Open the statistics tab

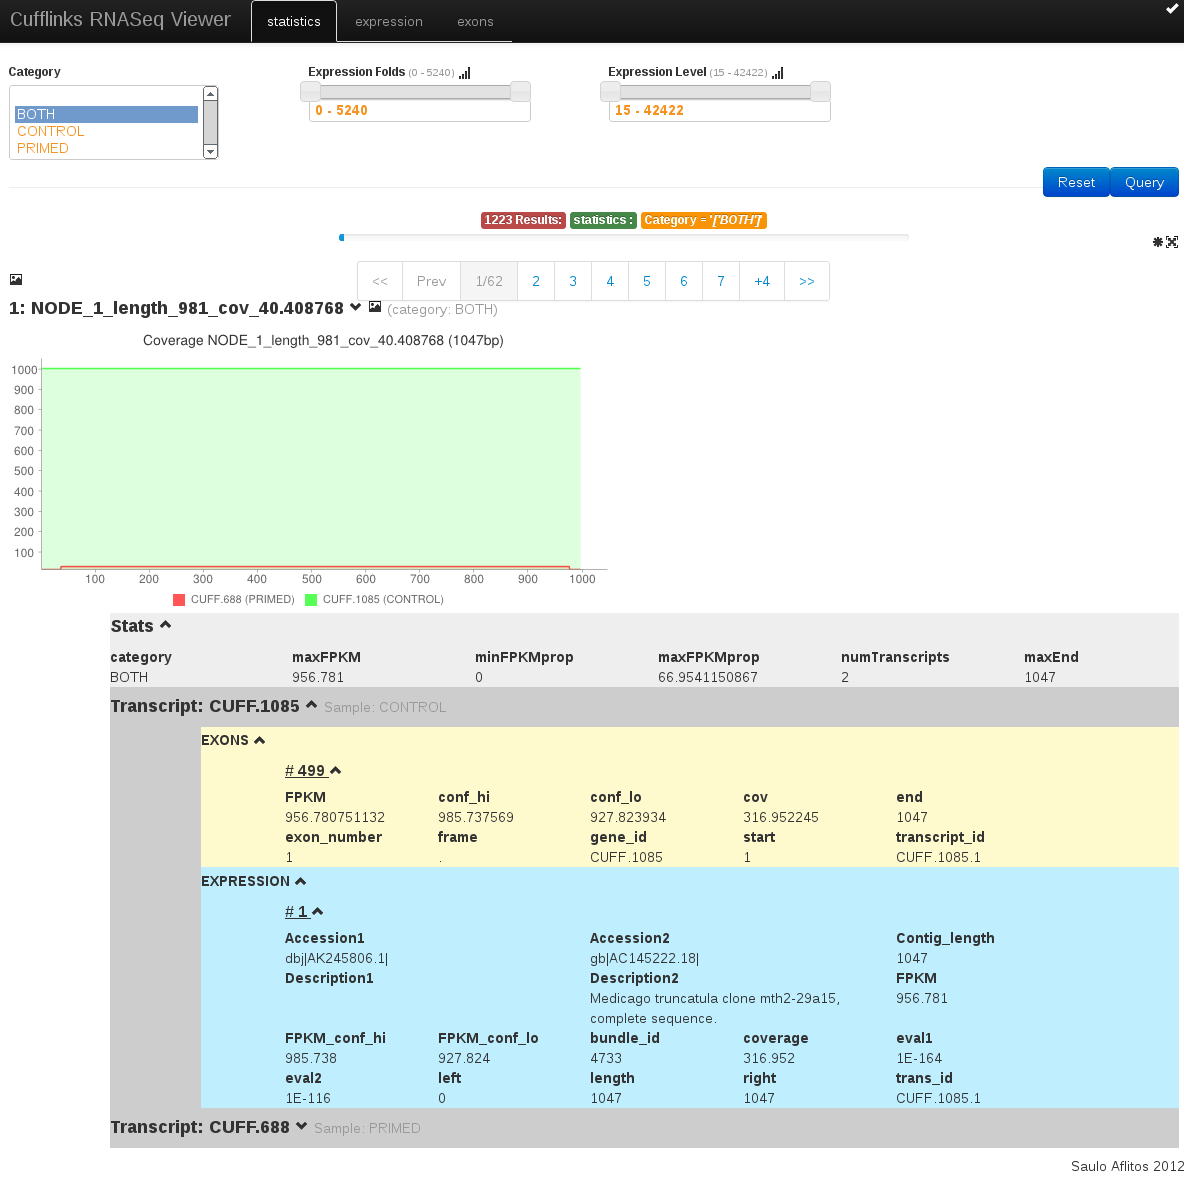(x=294, y=21)
